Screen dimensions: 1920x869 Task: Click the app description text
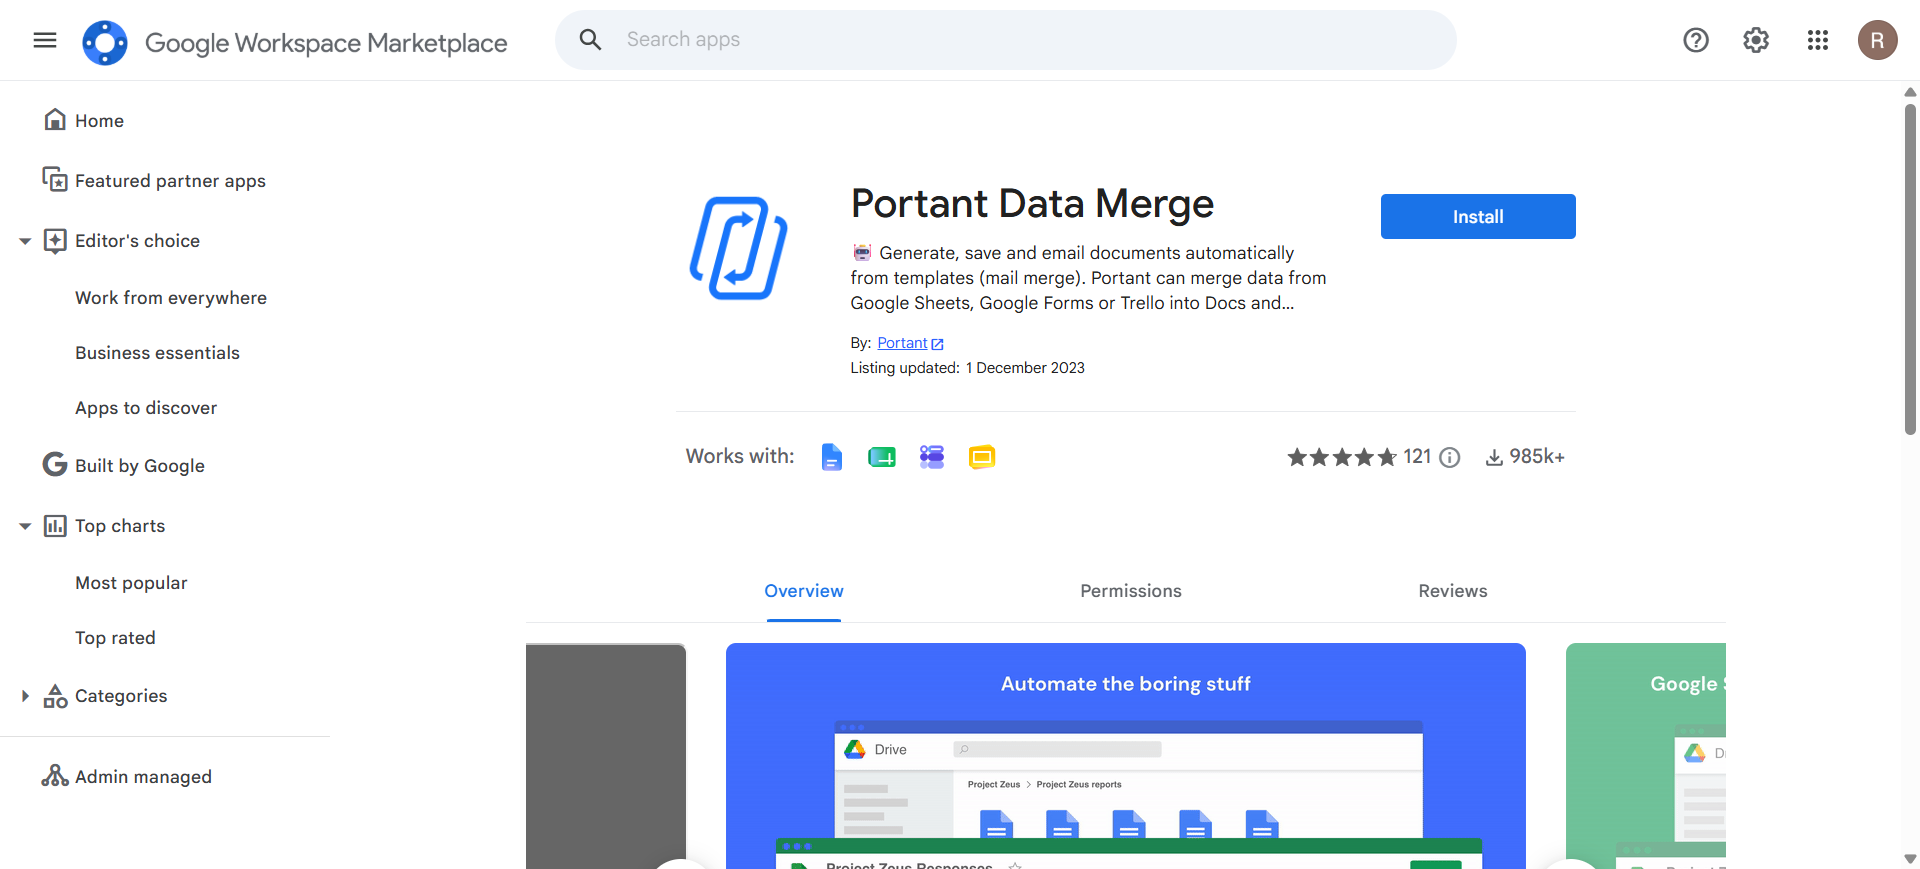click(x=1088, y=278)
